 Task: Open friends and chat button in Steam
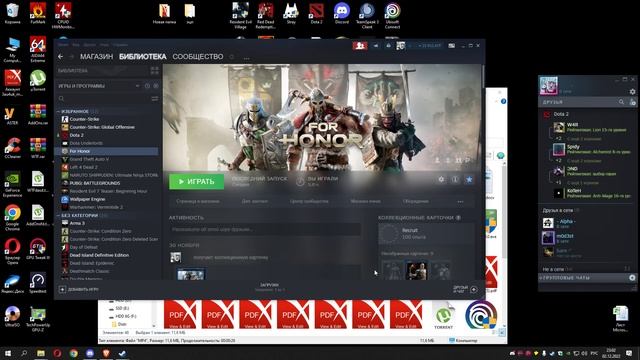click(x=465, y=289)
